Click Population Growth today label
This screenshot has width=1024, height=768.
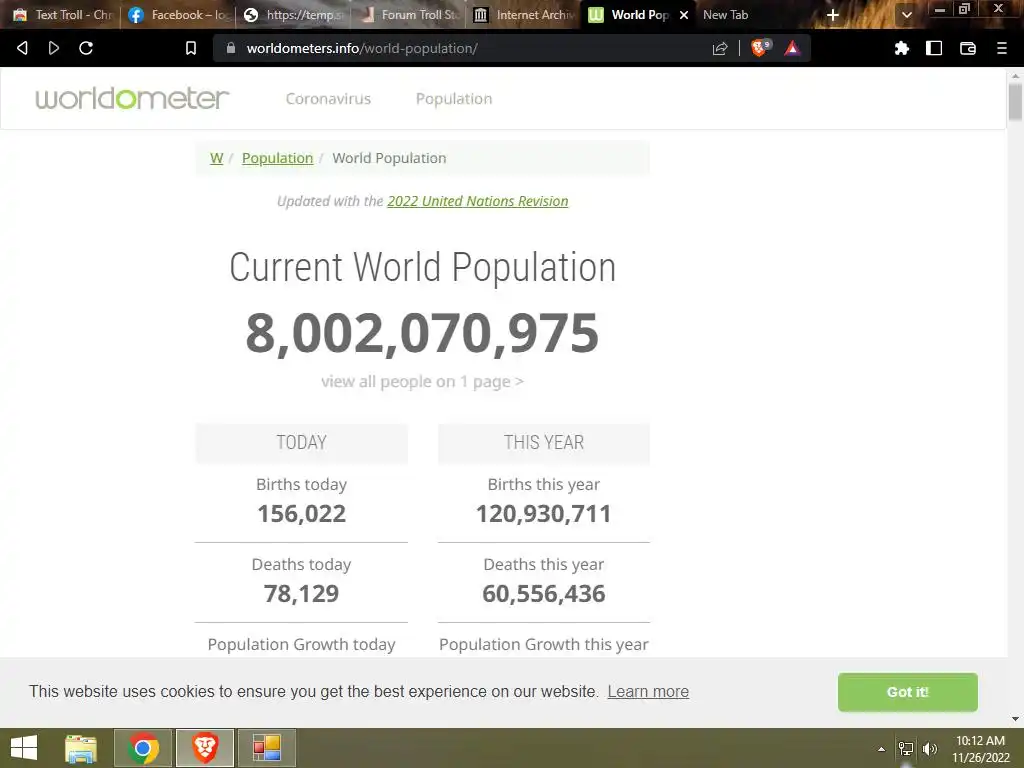click(301, 645)
